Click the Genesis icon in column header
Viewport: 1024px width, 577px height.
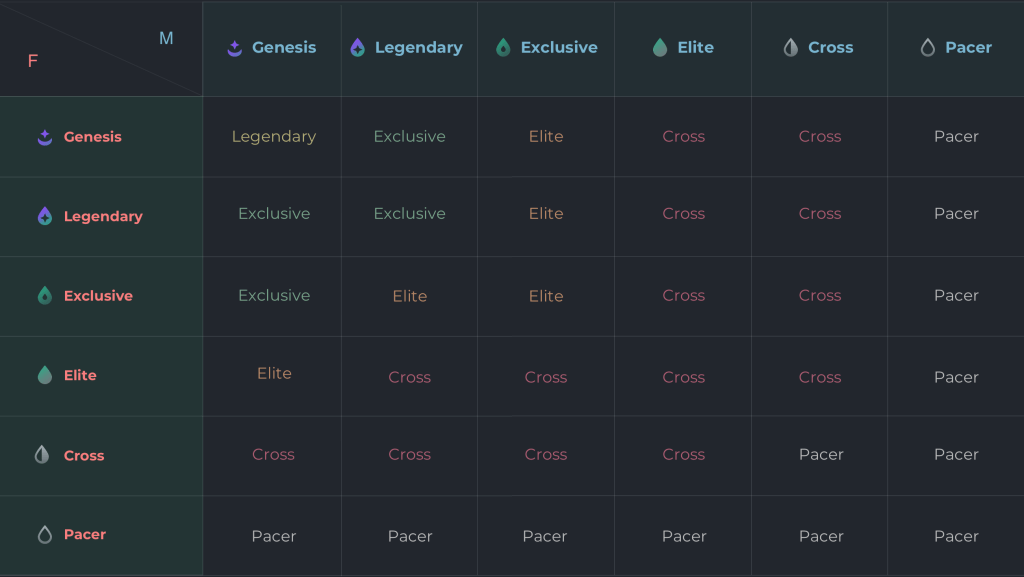(x=235, y=48)
